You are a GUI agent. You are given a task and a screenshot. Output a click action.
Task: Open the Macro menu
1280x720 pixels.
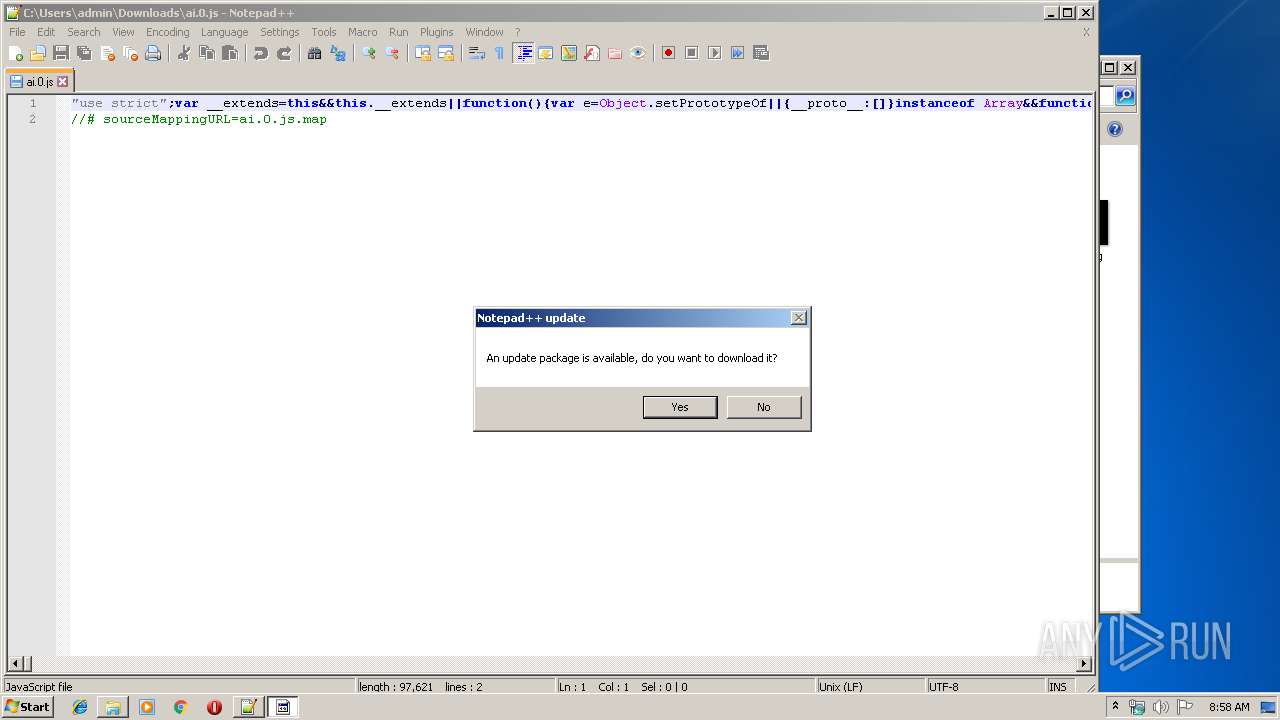pyautogui.click(x=363, y=32)
